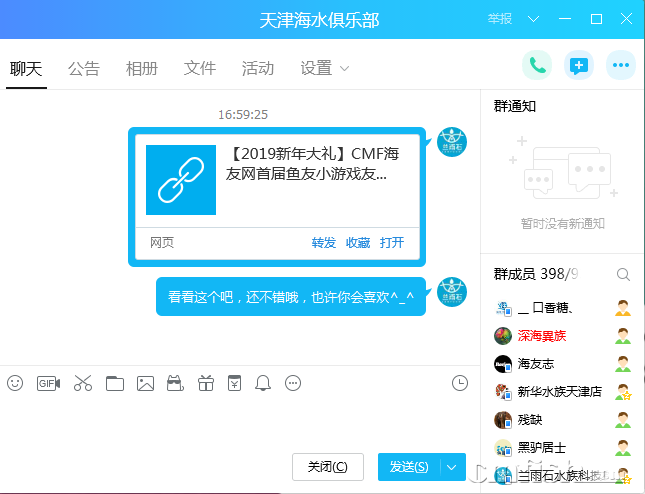This screenshot has height=494, width=645.
Task: Click the blue chat-plus icon
Action: tap(579, 65)
